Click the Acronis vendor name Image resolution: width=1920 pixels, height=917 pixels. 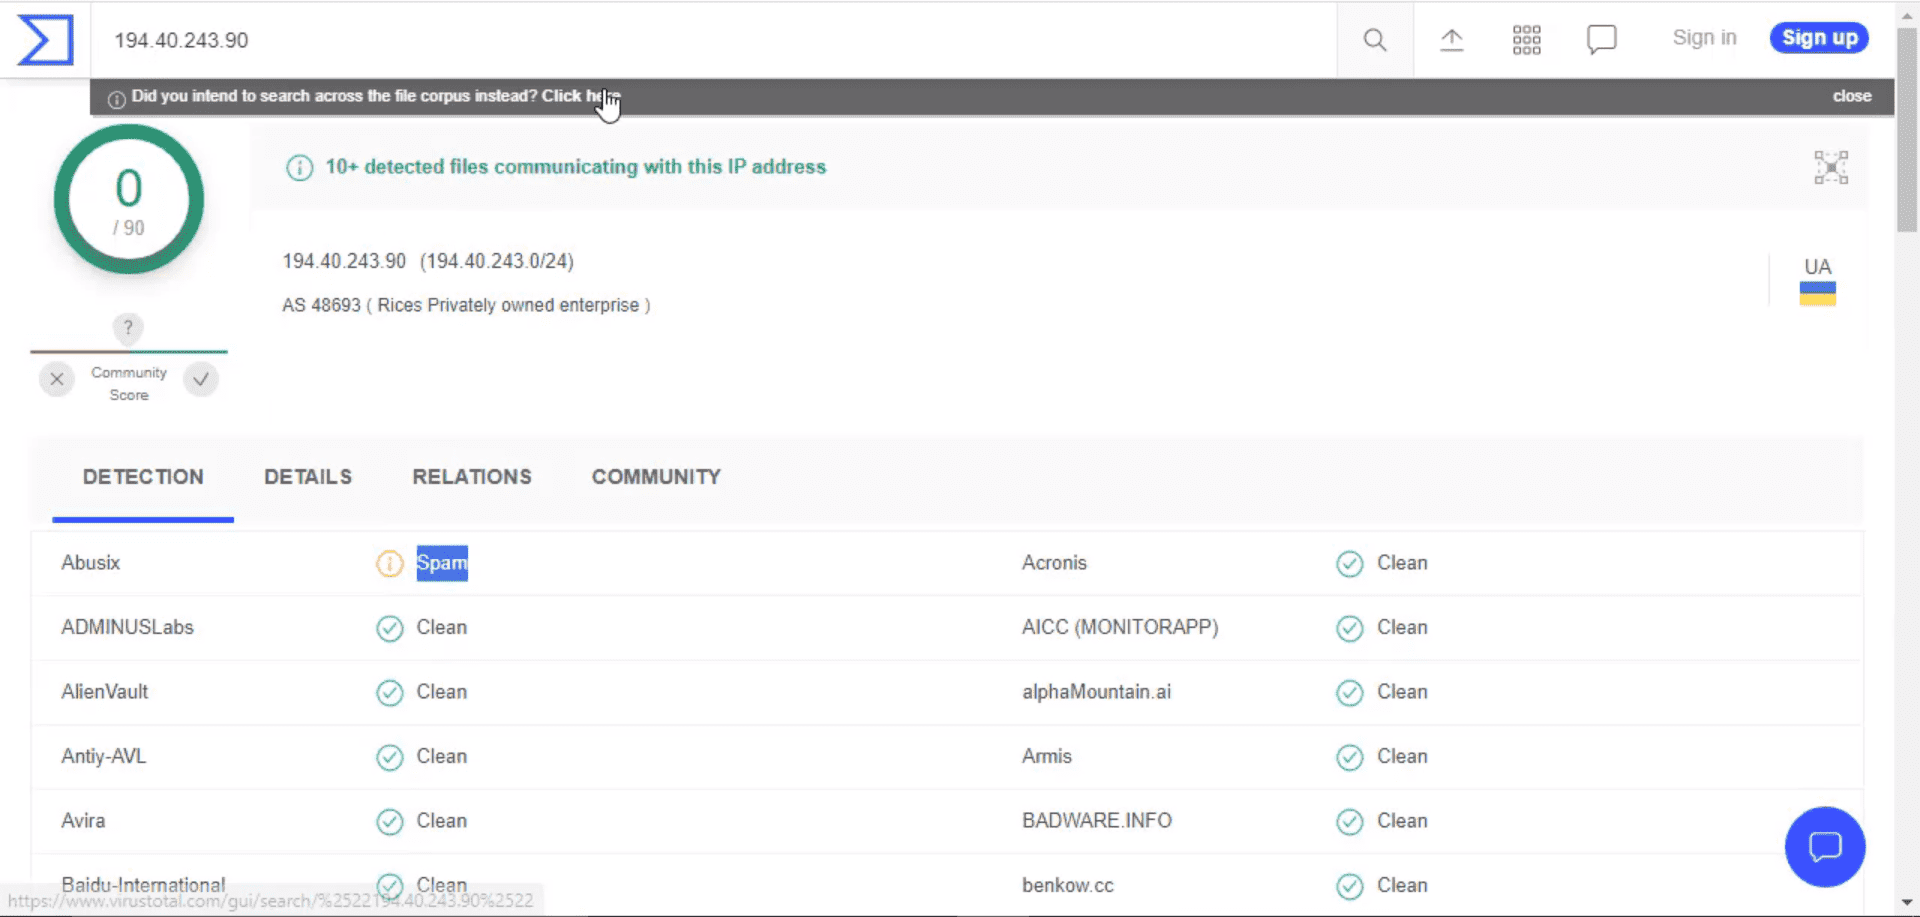point(1054,563)
